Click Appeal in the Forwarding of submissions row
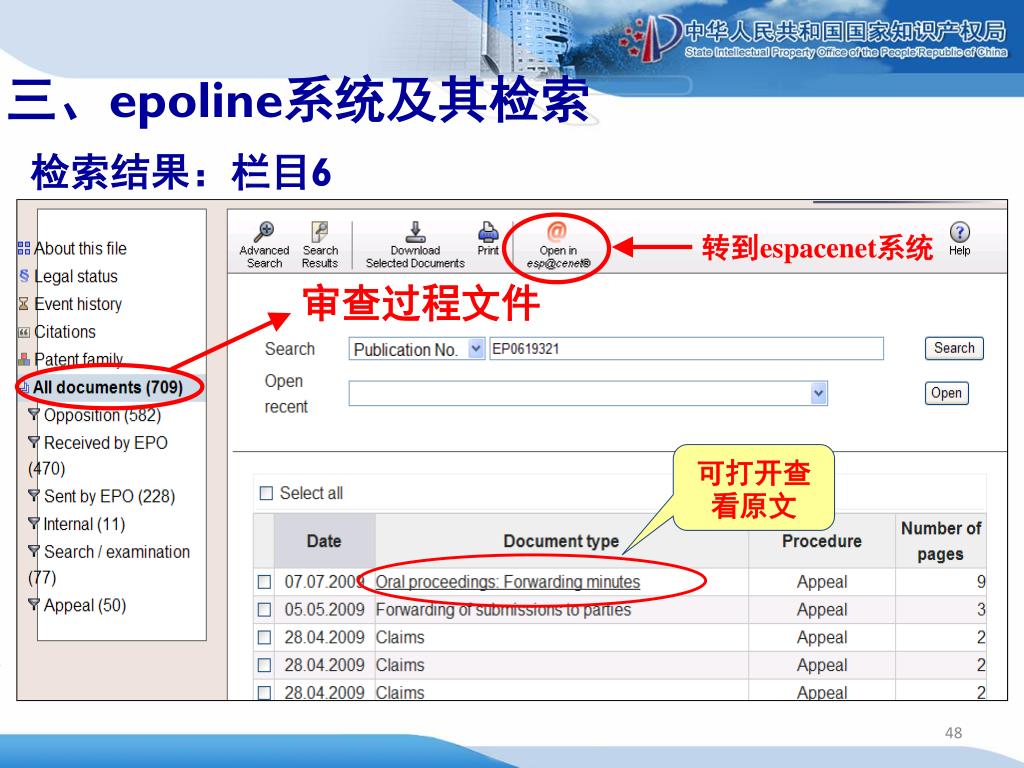The height and width of the screenshot is (768, 1024). click(x=822, y=610)
